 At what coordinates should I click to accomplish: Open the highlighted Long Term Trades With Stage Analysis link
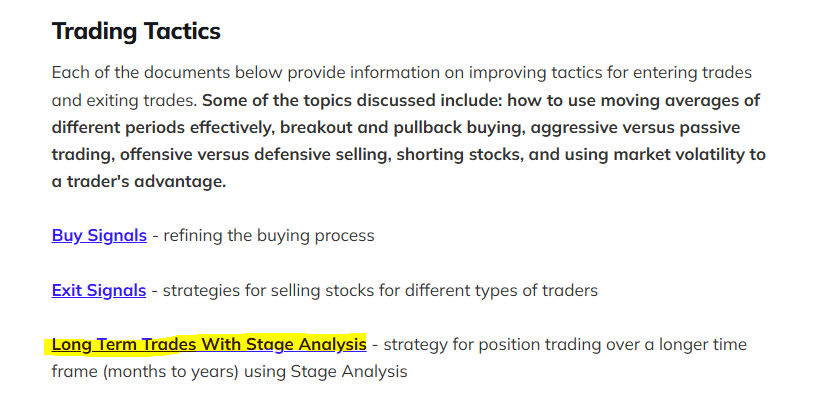coord(209,345)
